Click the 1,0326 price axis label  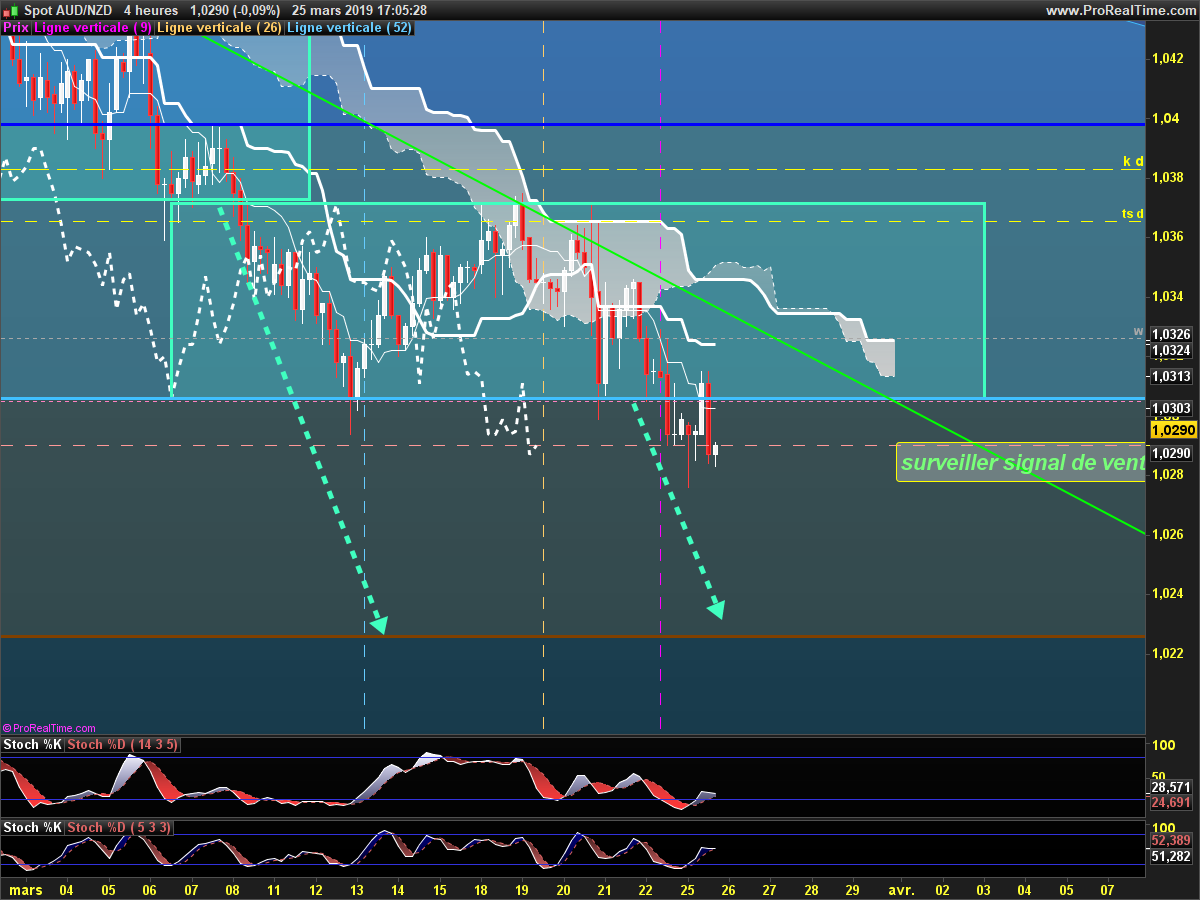pyautogui.click(x=1172, y=335)
